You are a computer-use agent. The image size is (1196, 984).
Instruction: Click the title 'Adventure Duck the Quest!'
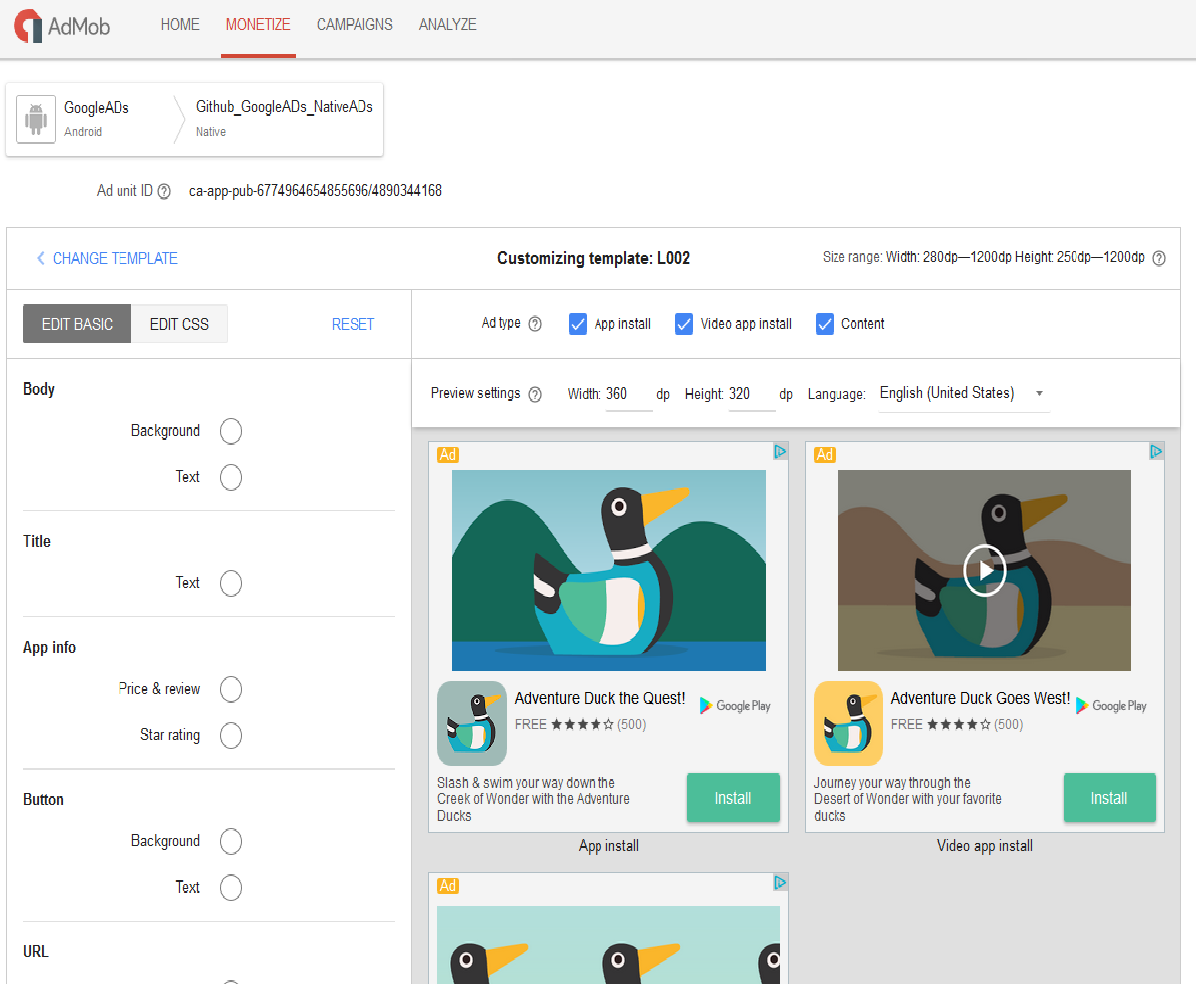[x=600, y=699]
